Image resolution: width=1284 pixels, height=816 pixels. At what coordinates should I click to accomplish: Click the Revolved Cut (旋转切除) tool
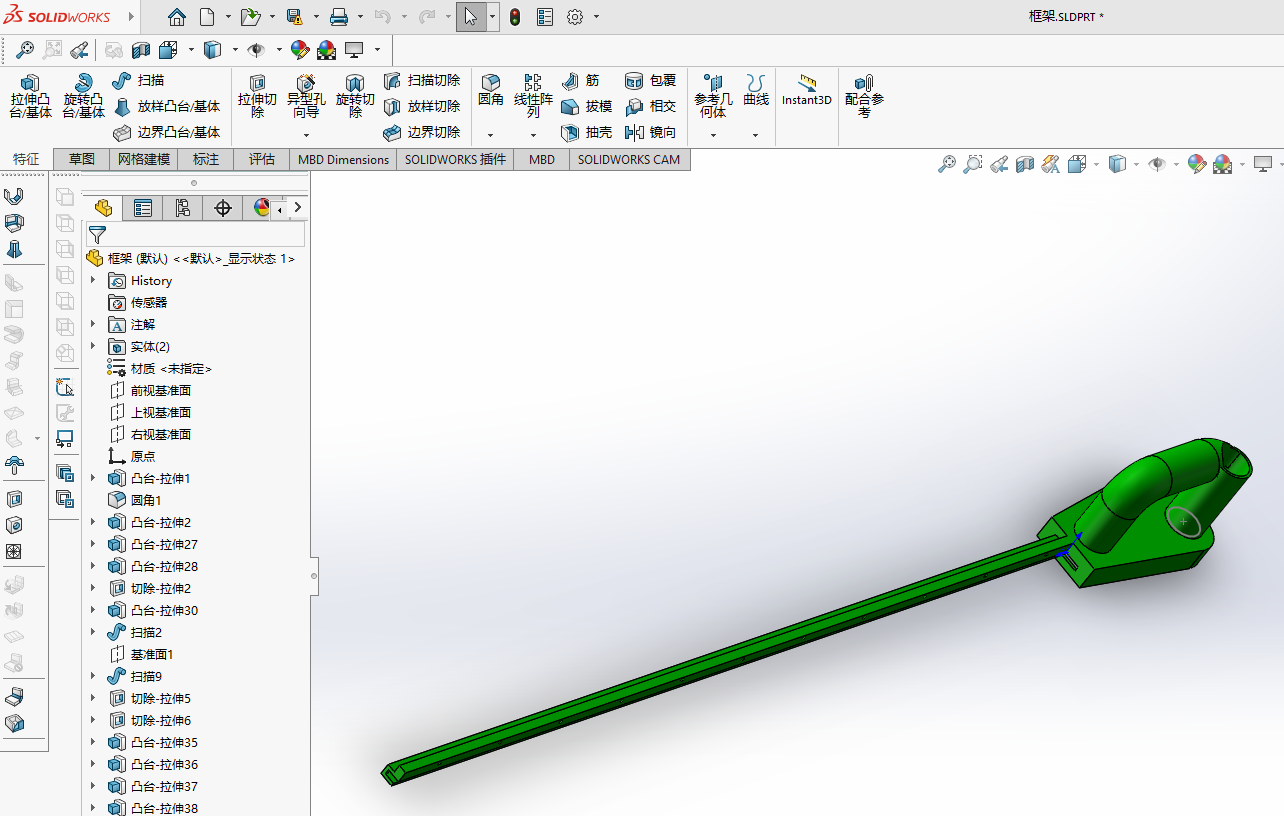point(355,97)
